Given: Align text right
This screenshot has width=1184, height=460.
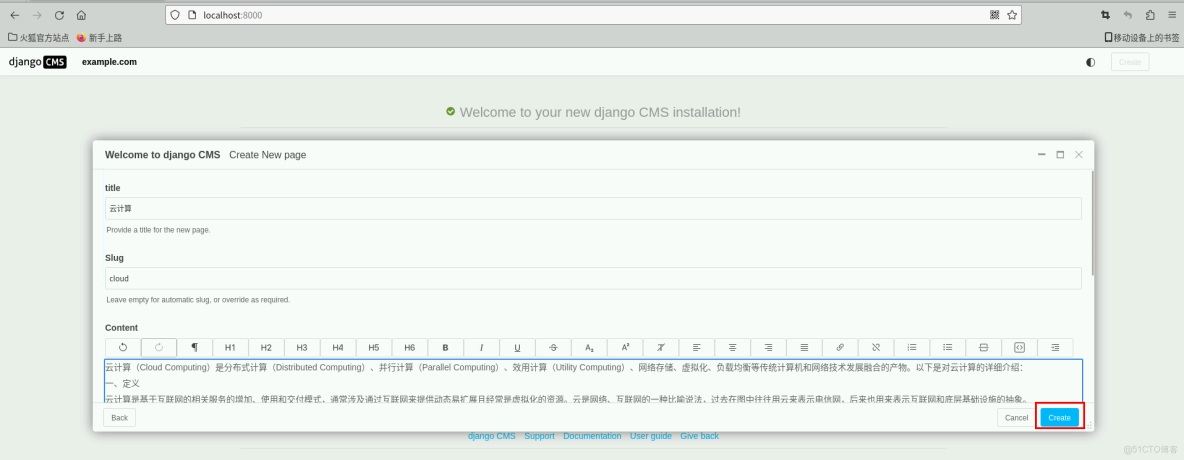Looking at the screenshot, I should coord(769,347).
